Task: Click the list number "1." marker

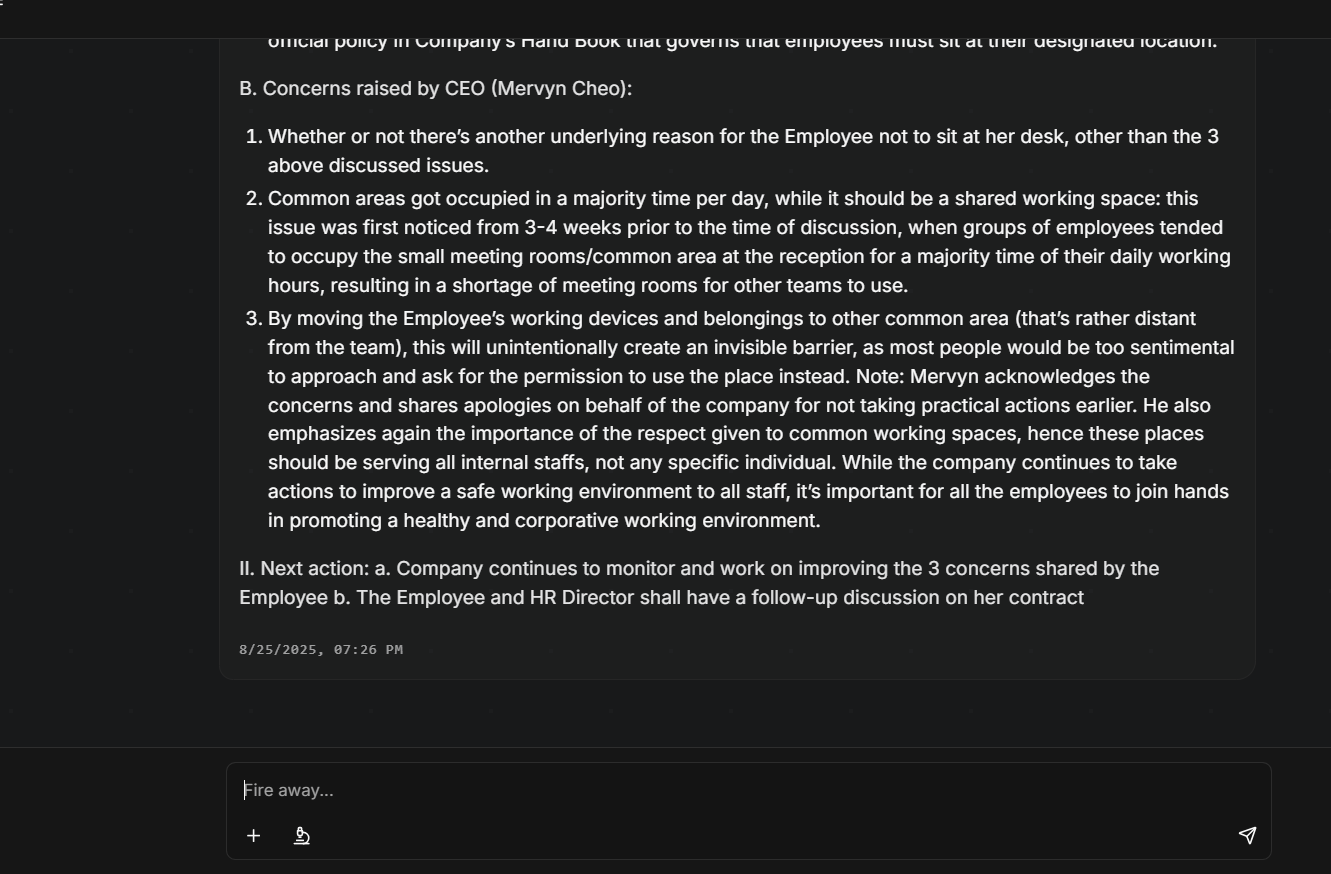Action: coord(254,137)
